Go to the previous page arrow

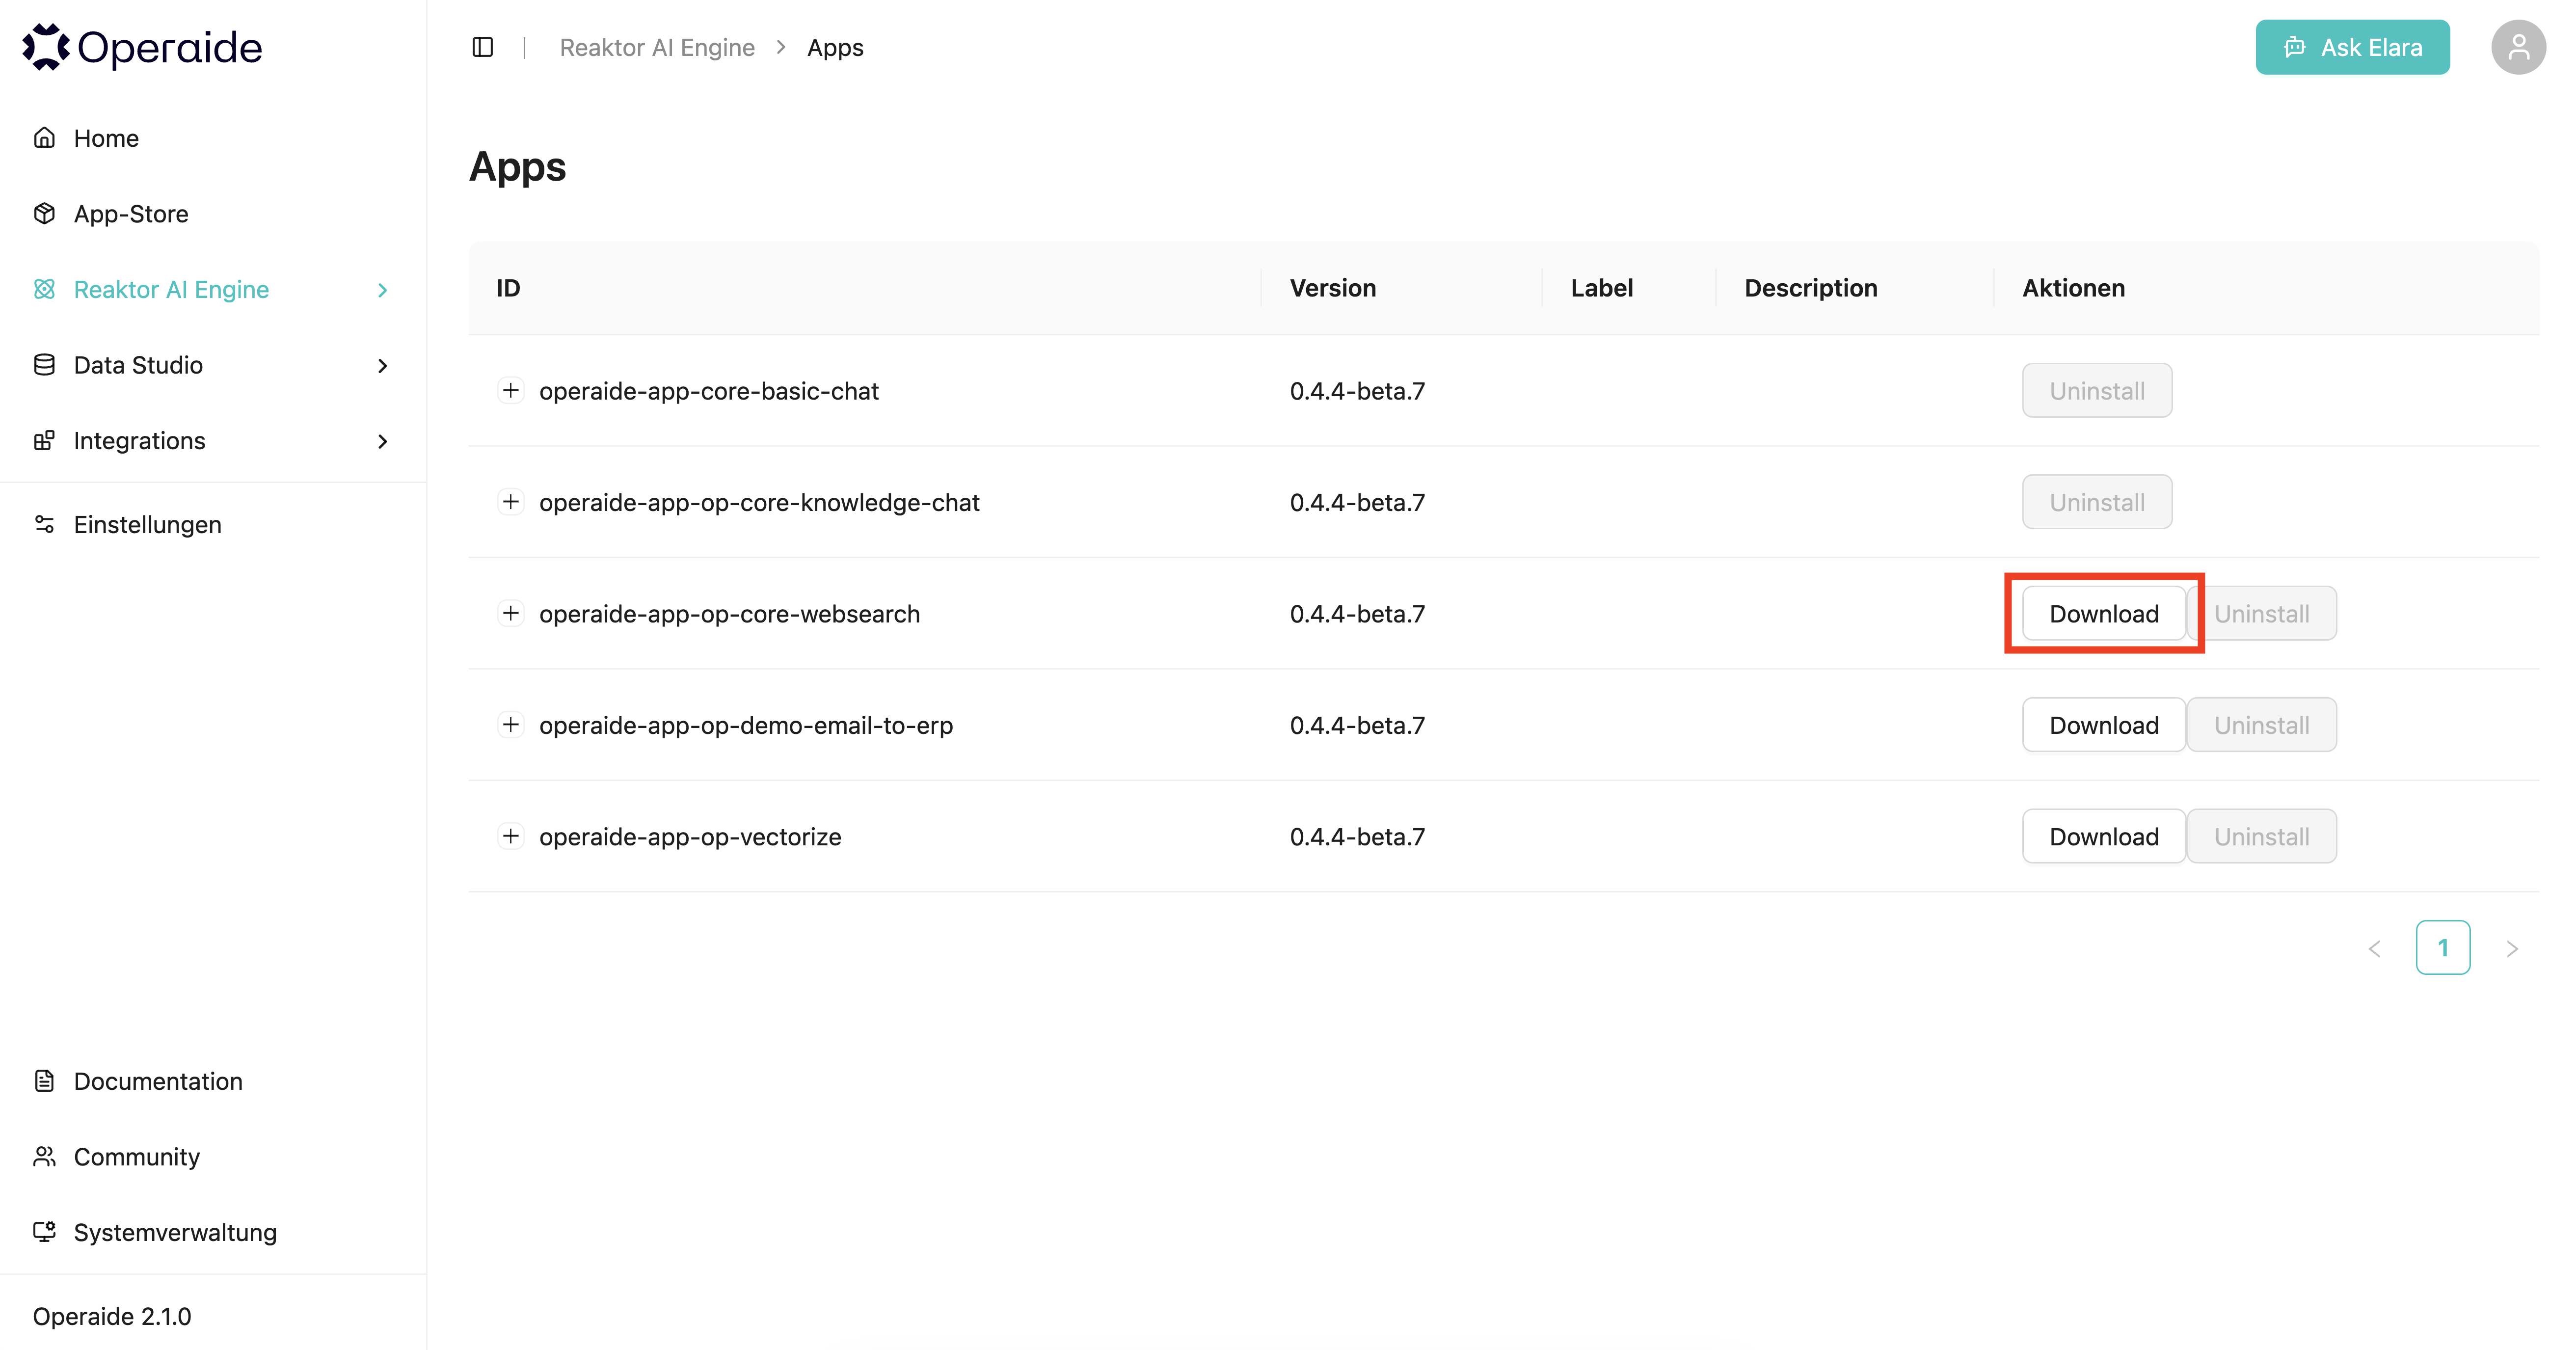pos(2374,948)
